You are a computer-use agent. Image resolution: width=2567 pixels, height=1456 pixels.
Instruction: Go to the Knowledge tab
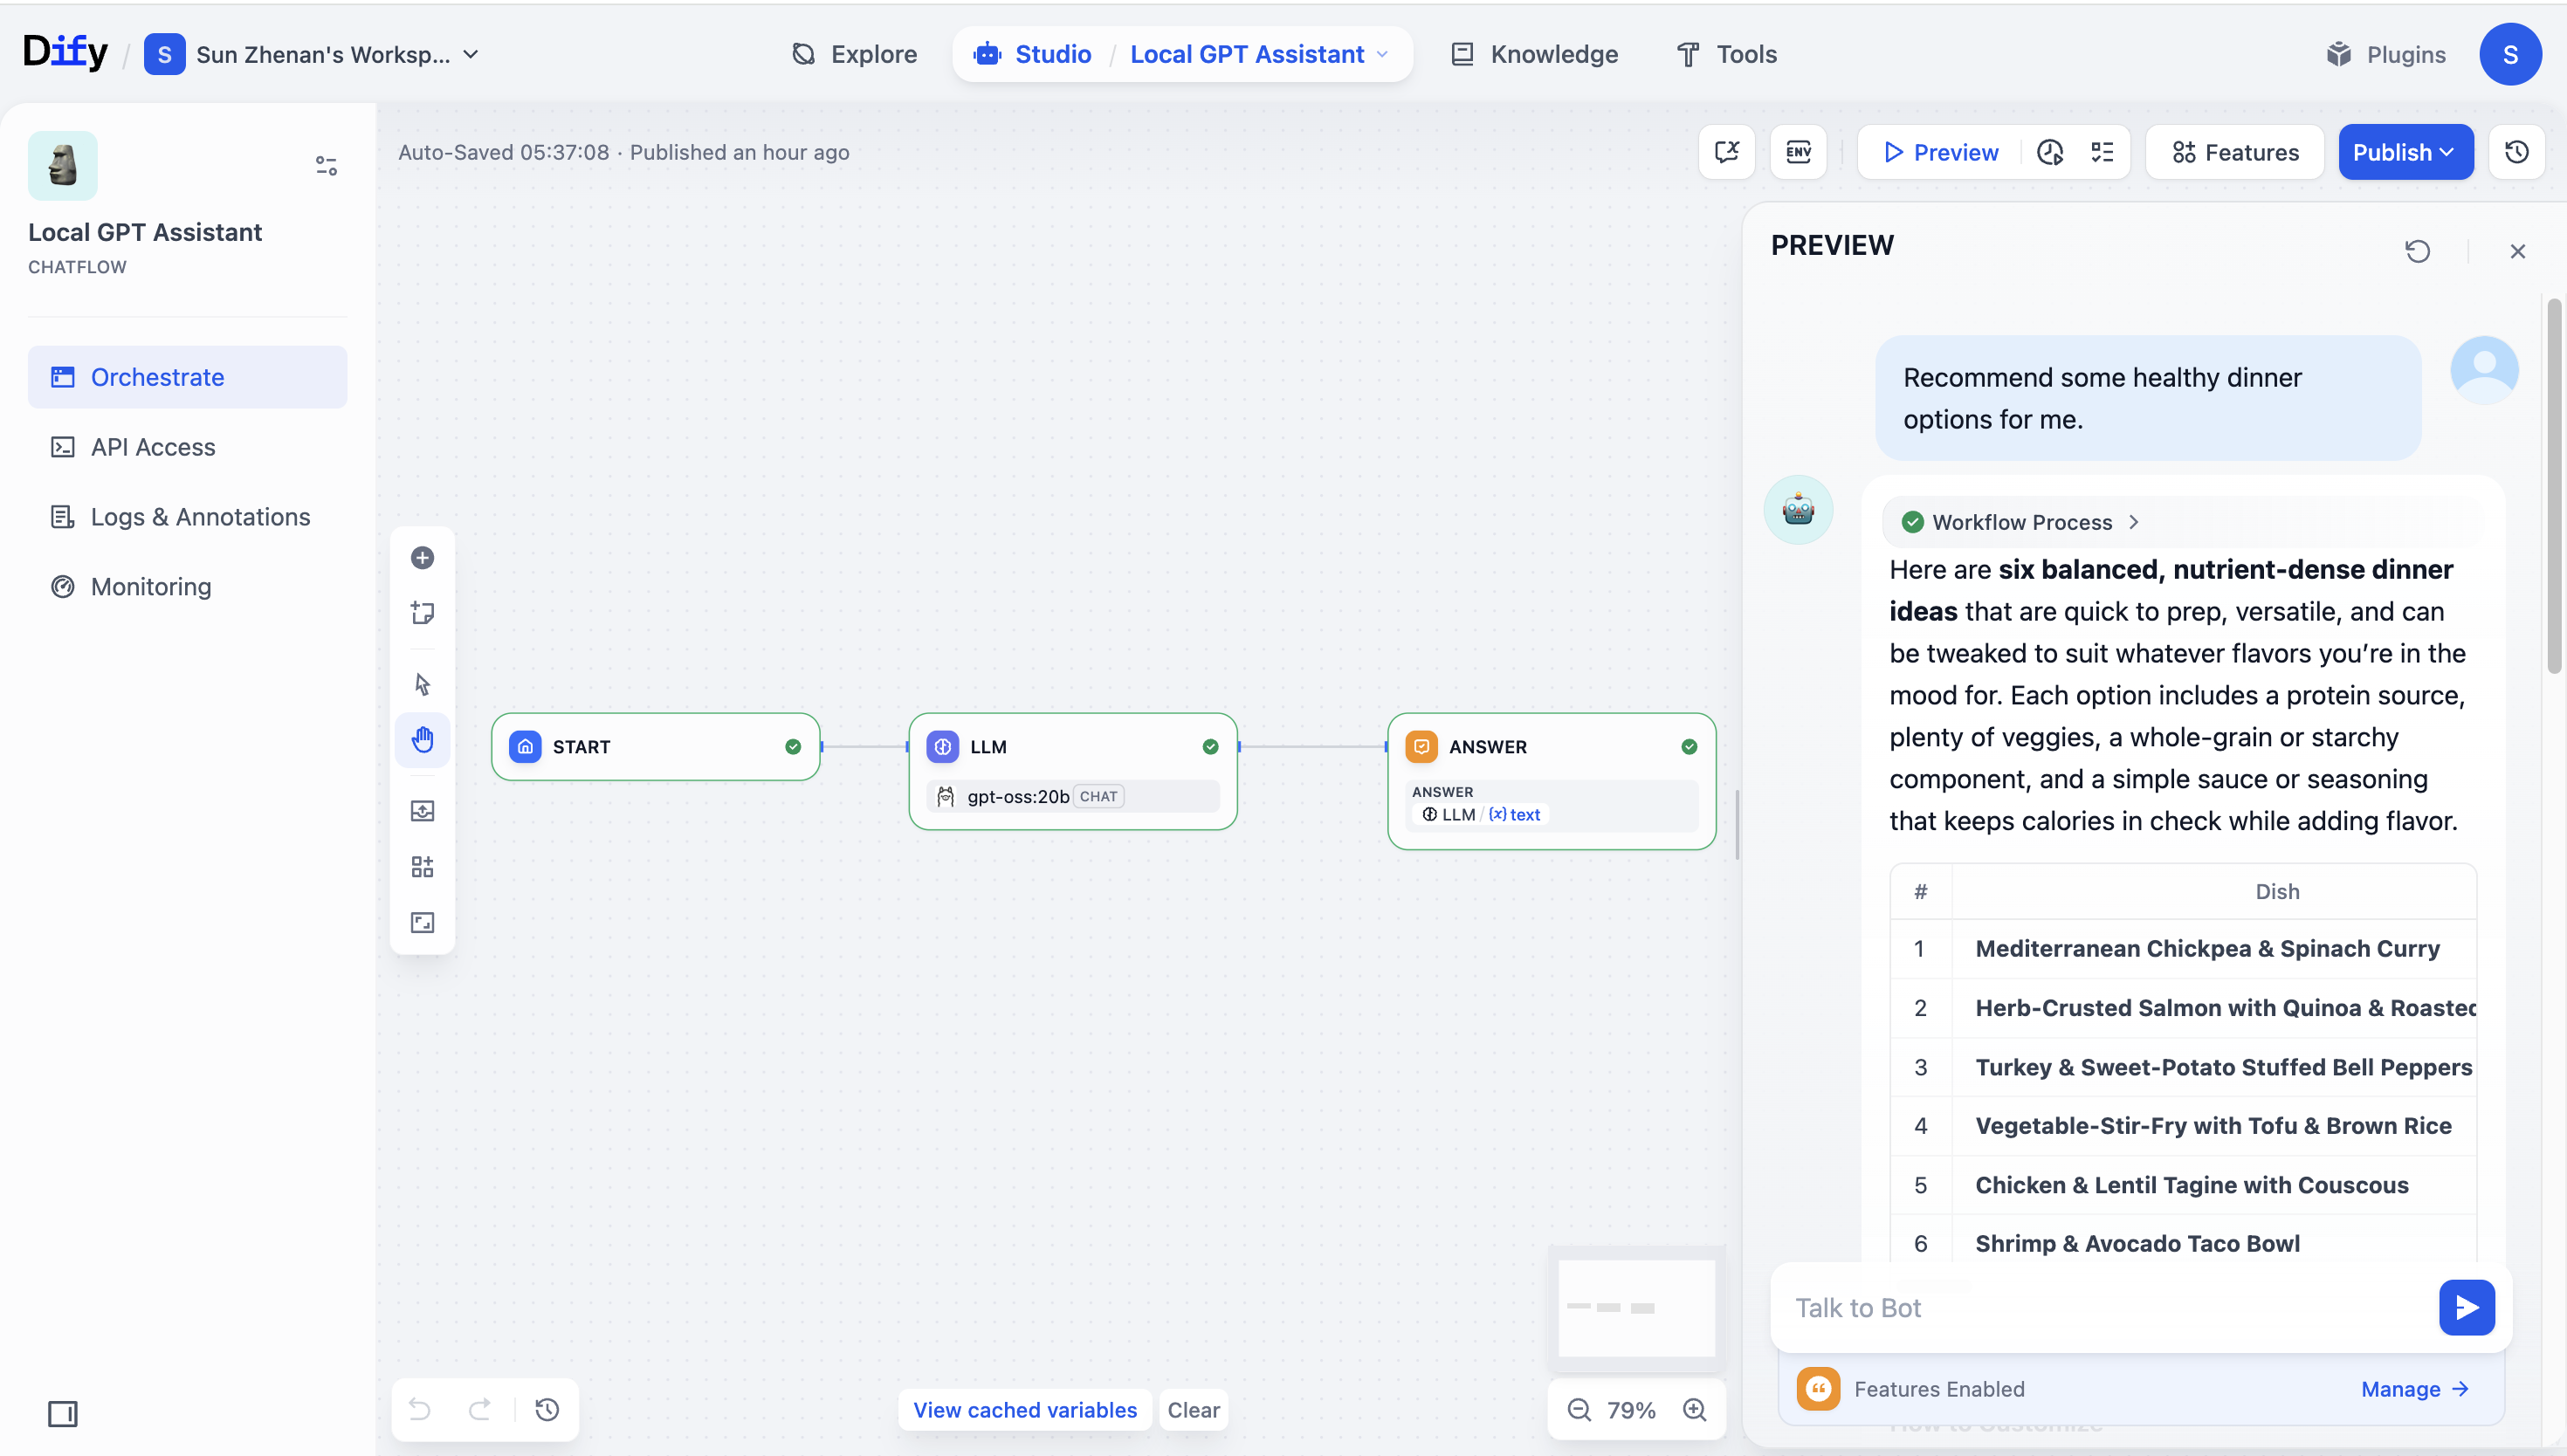[x=1534, y=54]
